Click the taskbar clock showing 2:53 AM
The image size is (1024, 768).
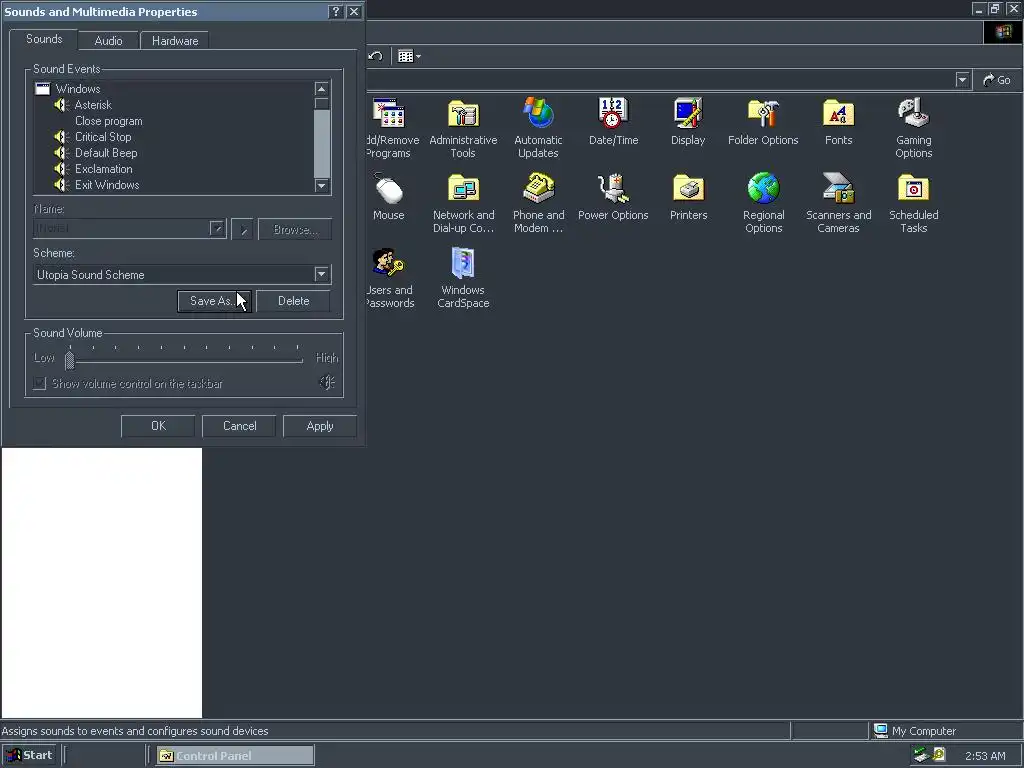[985, 756]
